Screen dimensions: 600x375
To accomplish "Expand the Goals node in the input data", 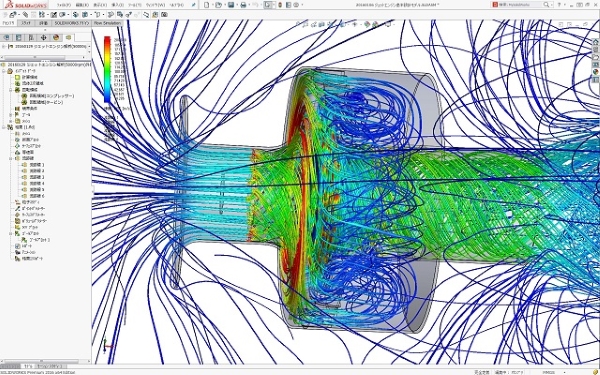I will (11, 115).
